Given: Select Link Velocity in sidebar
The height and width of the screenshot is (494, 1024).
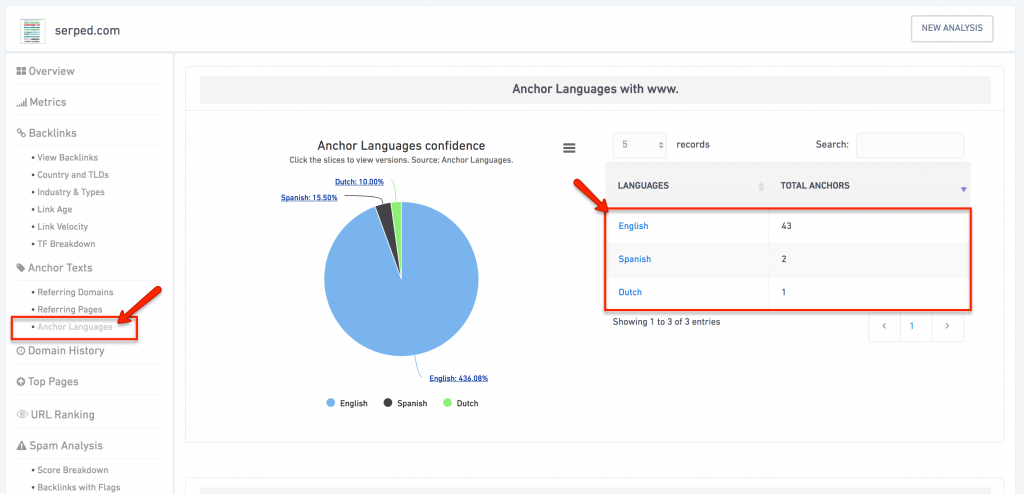Looking at the screenshot, I should point(62,226).
